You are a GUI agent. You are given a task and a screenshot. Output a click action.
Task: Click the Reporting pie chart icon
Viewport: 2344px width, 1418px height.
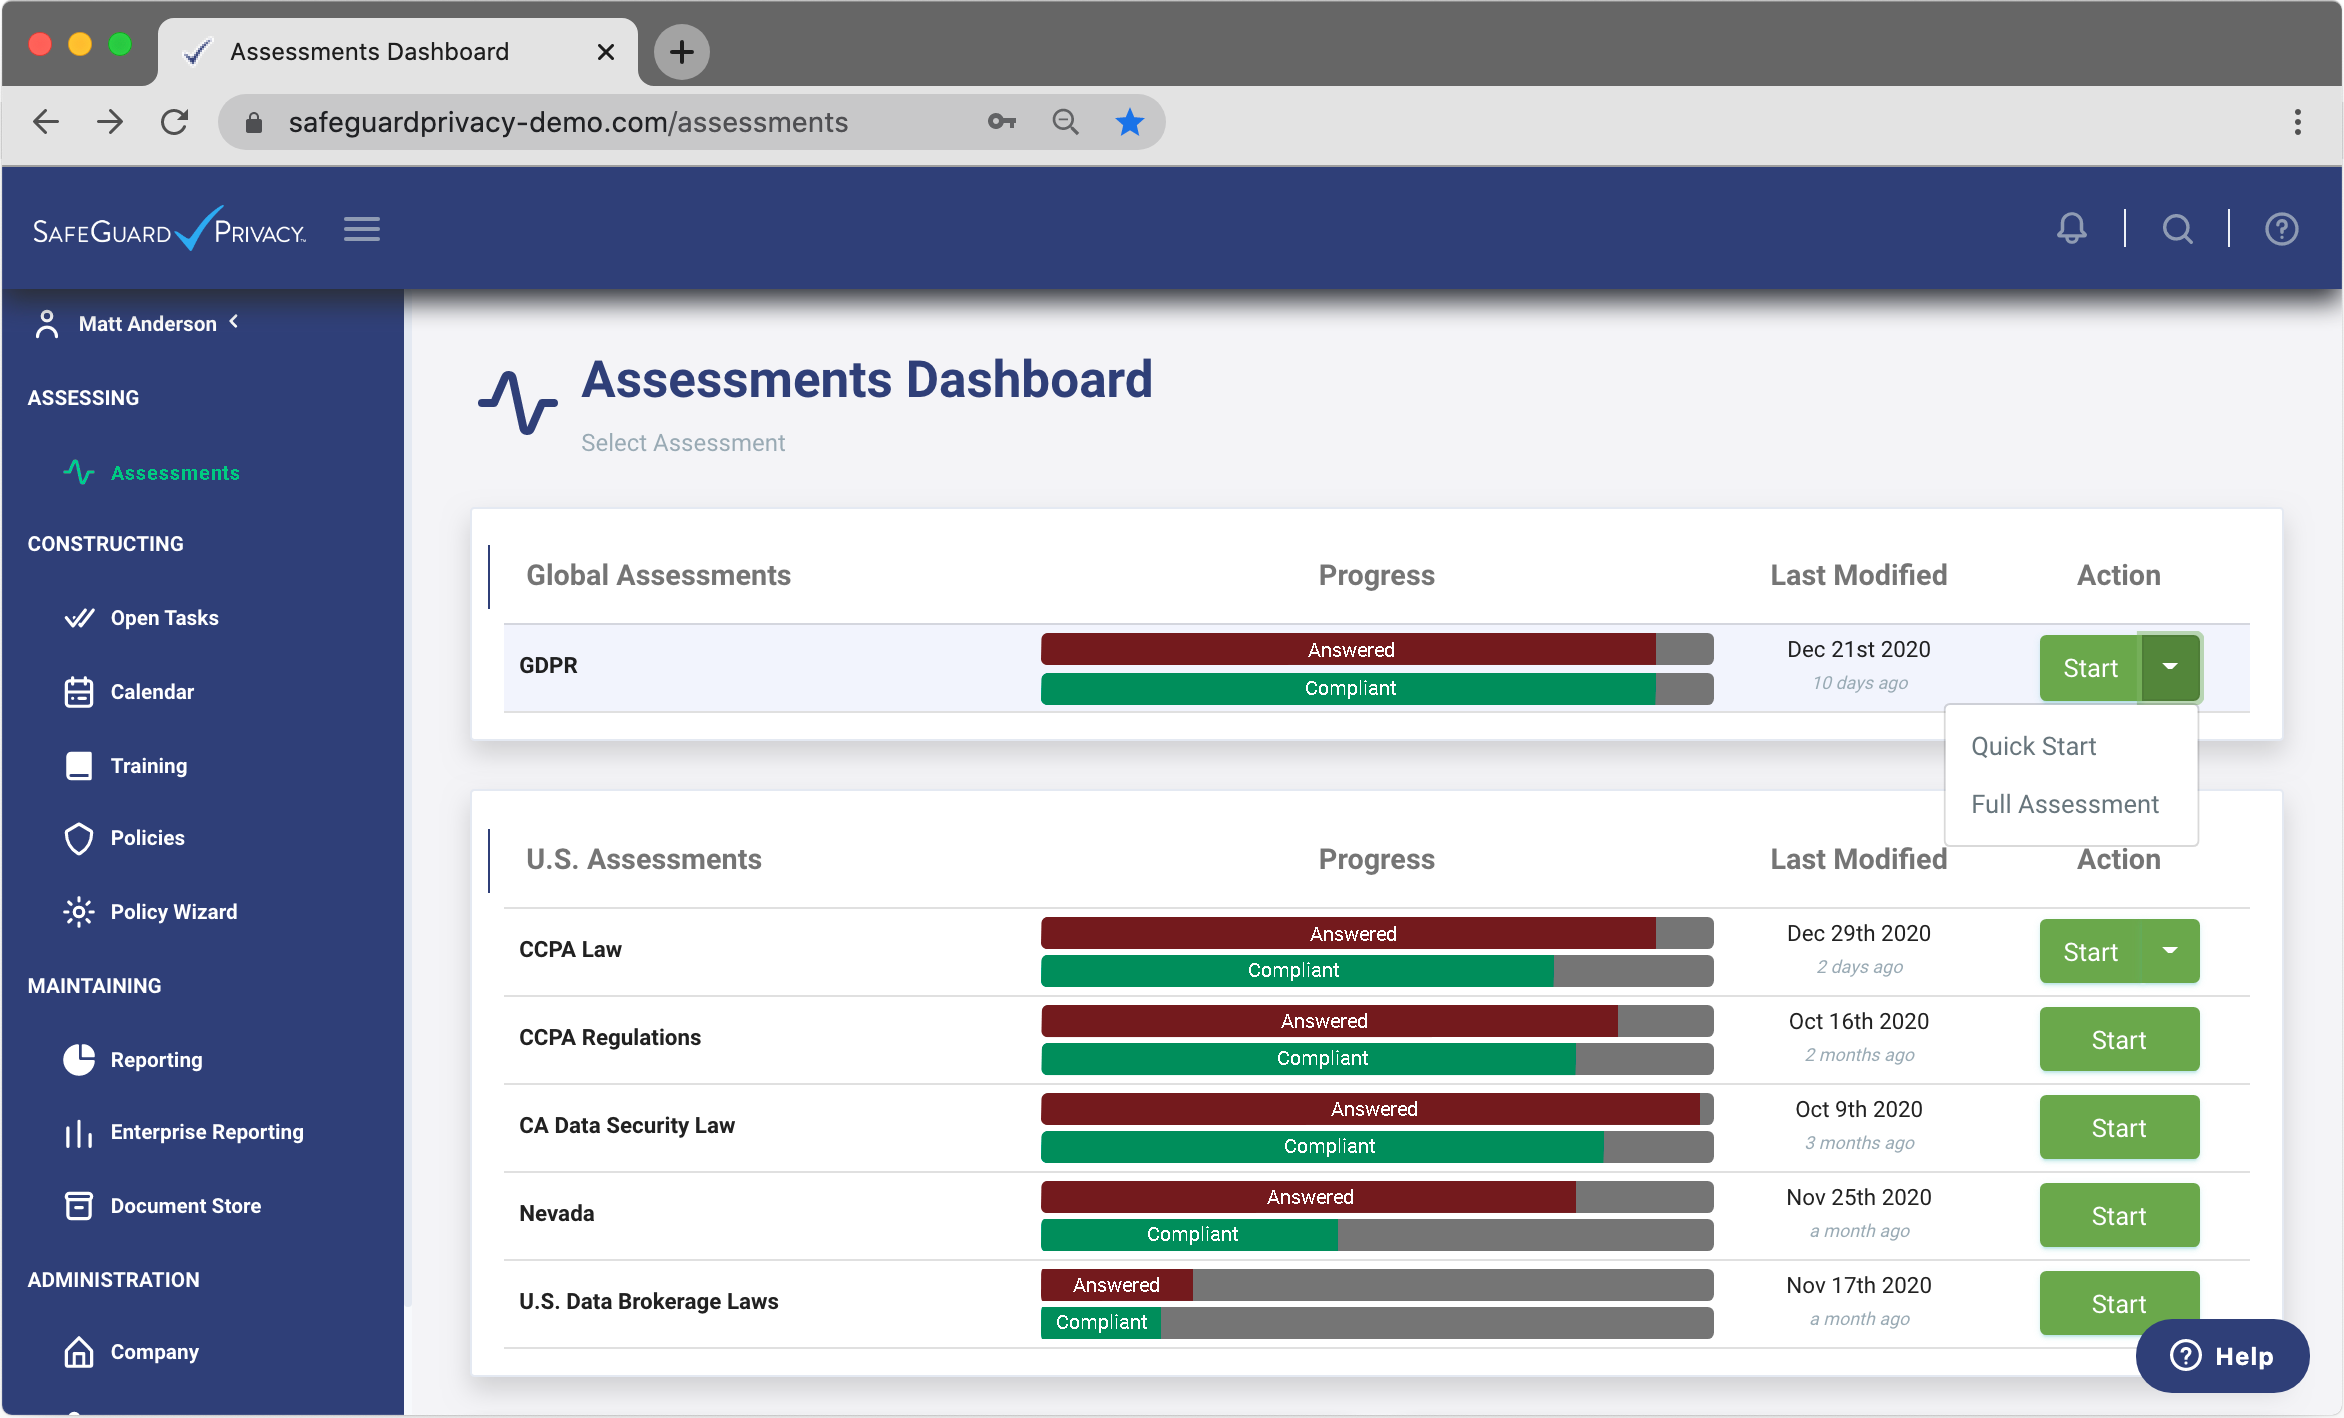(x=79, y=1059)
